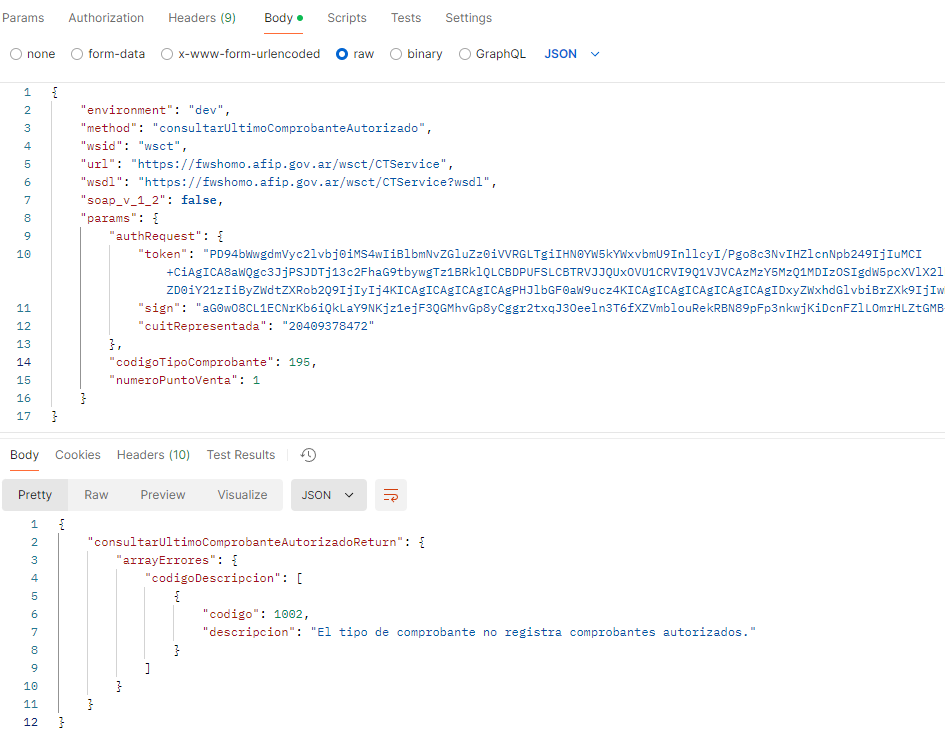Screen dimensions: 945x753
Task: Select the 'none' body type radio
Action: point(16,54)
